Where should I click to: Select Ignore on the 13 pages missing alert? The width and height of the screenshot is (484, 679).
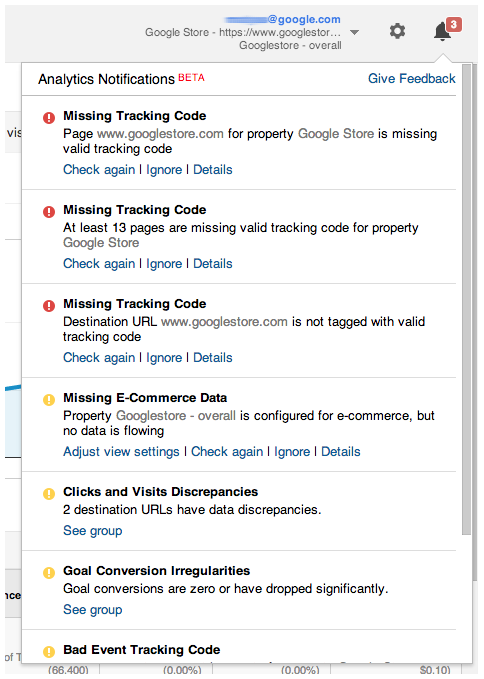pyautogui.click(x=164, y=264)
